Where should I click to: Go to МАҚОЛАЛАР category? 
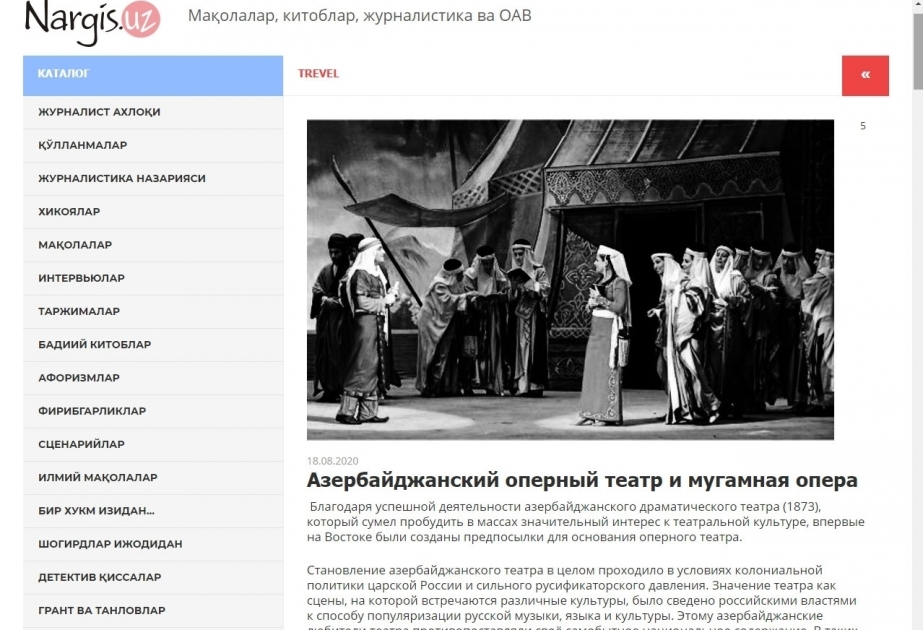point(153,245)
